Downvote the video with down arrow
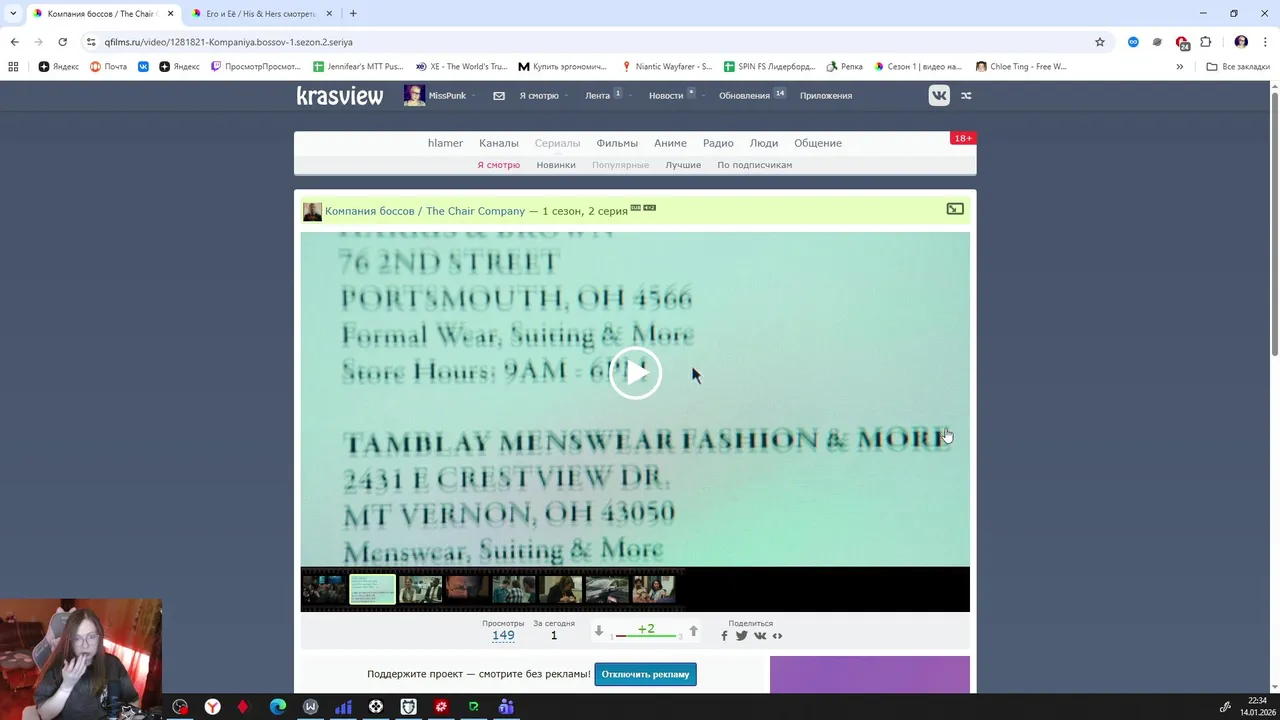 (599, 631)
